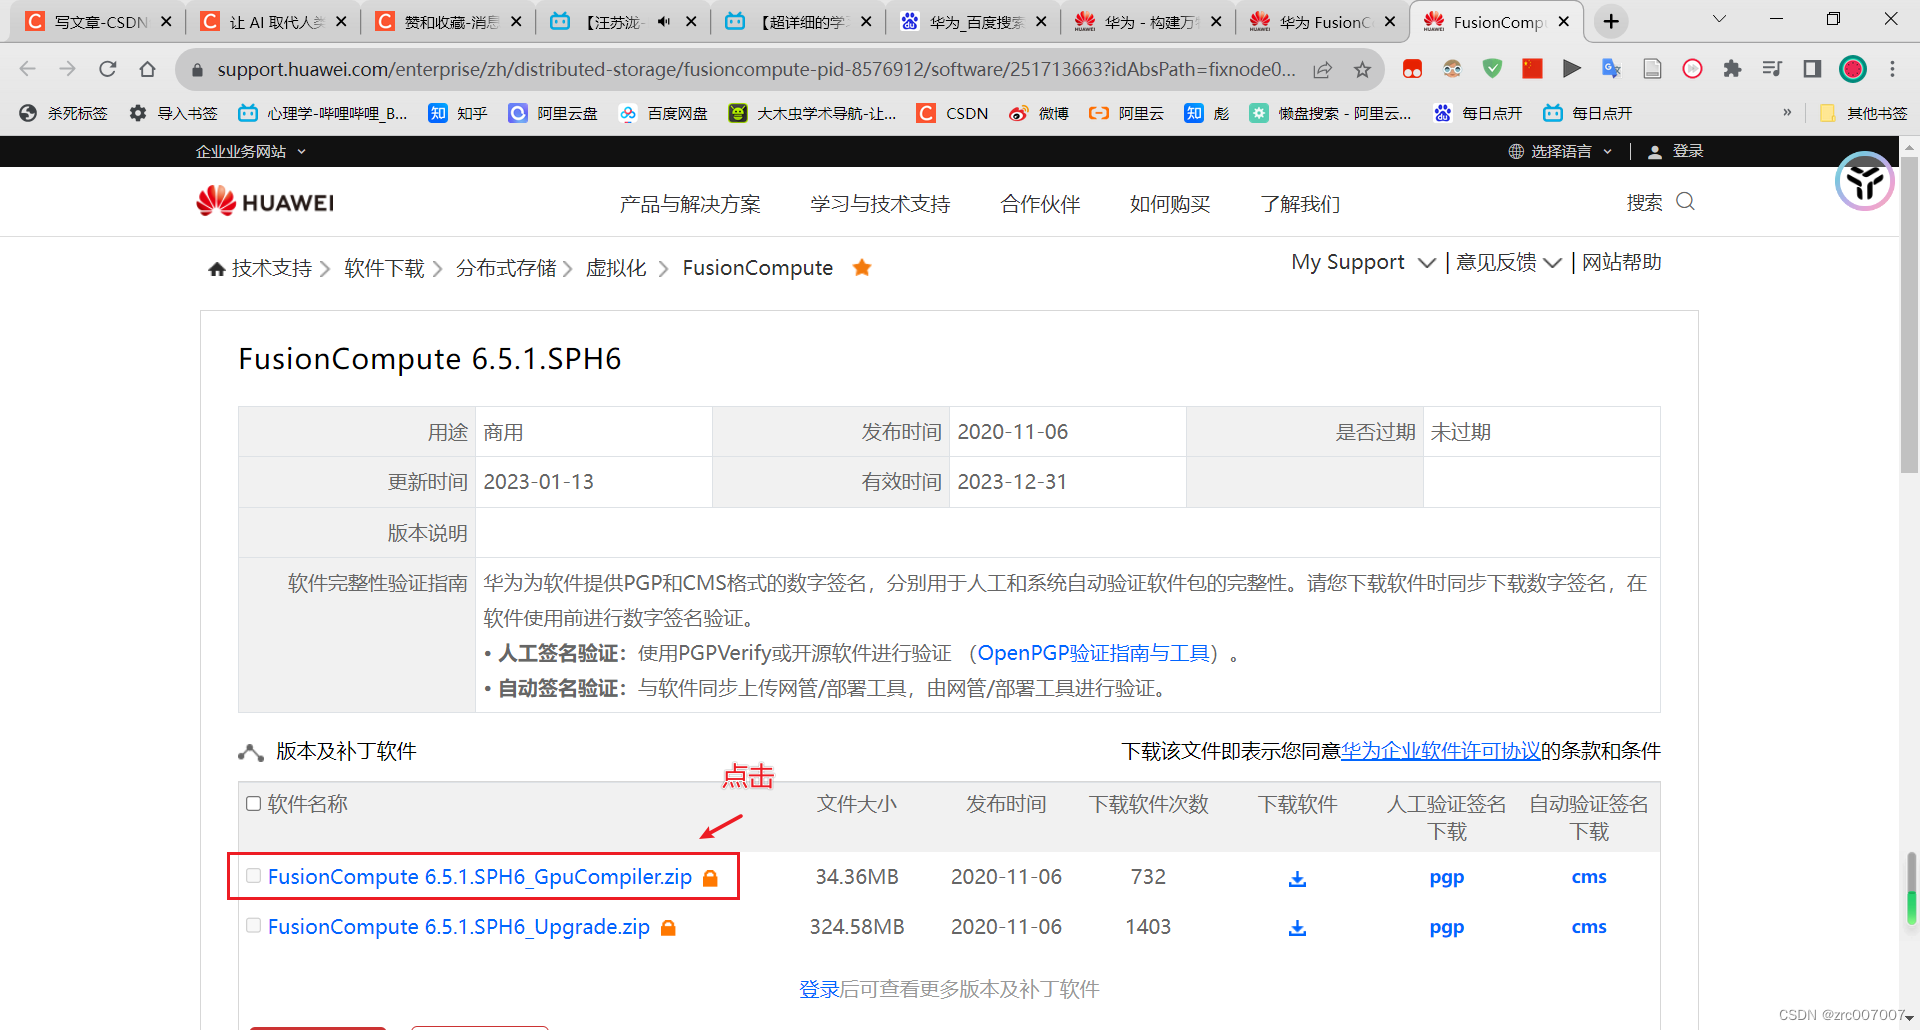Open the browser side panel icon
The width and height of the screenshot is (1920, 1030).
[x=1812, y=69]
